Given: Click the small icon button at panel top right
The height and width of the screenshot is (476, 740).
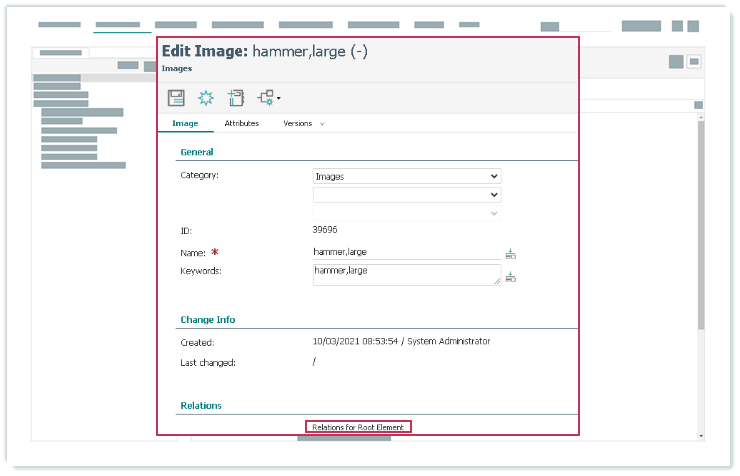Looking at the screenshot, I should click(x=694, y=62).
